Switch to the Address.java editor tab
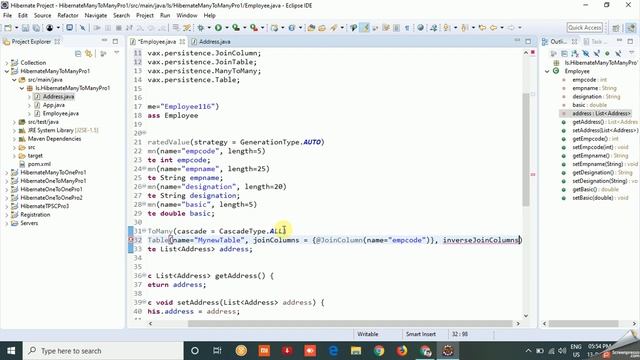 [x=211, y=42]
